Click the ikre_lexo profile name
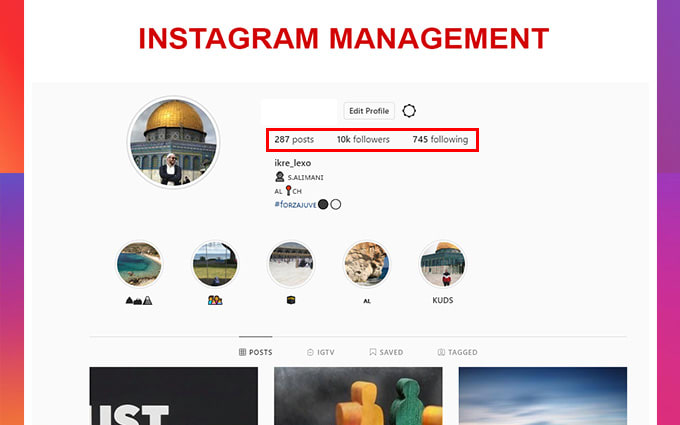 point(293,163)
